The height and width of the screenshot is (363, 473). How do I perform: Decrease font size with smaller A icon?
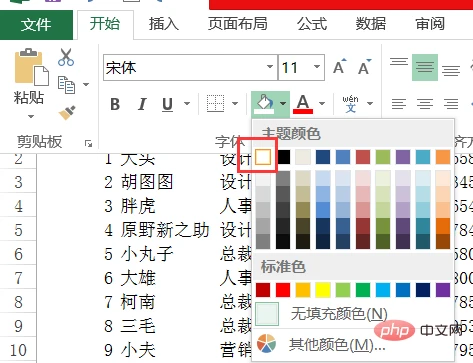click(x=364, y=67)
